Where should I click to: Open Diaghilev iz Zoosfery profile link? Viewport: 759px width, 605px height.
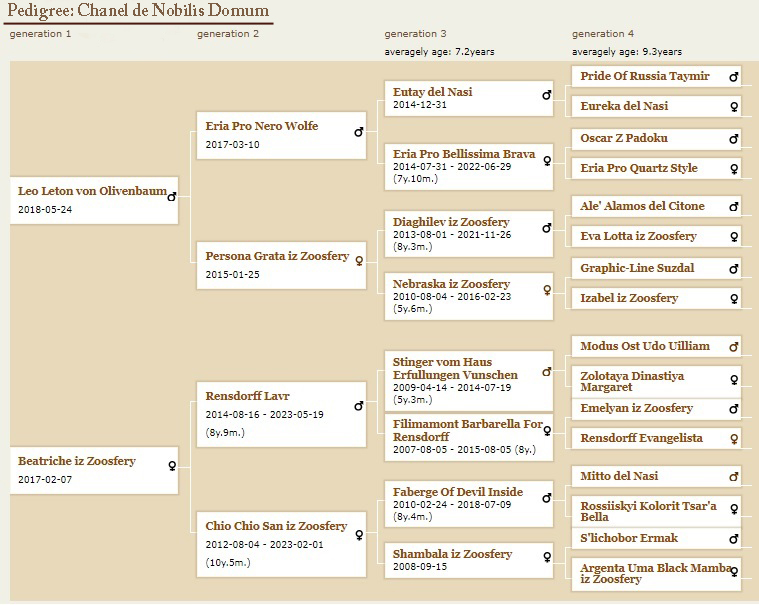coord(451,222)
